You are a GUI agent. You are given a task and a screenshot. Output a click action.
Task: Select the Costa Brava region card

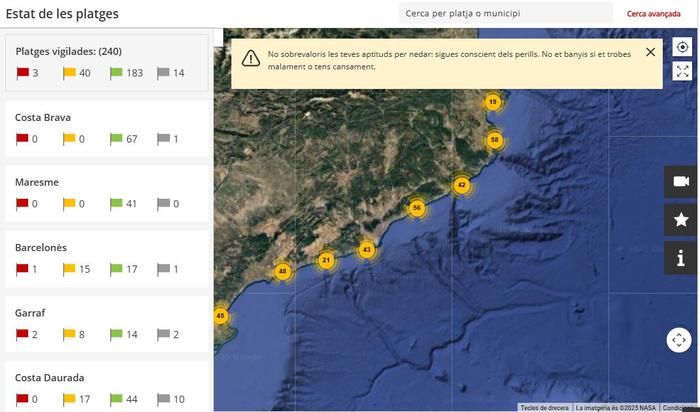click(x=107, y=128)
